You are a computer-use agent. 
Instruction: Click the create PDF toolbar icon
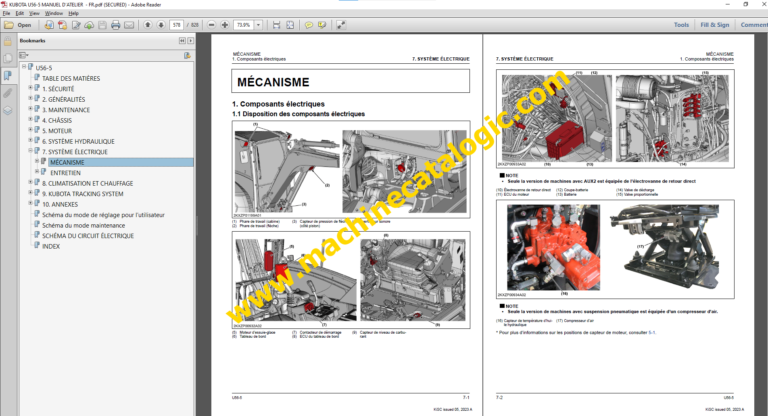tap(62, 25)
